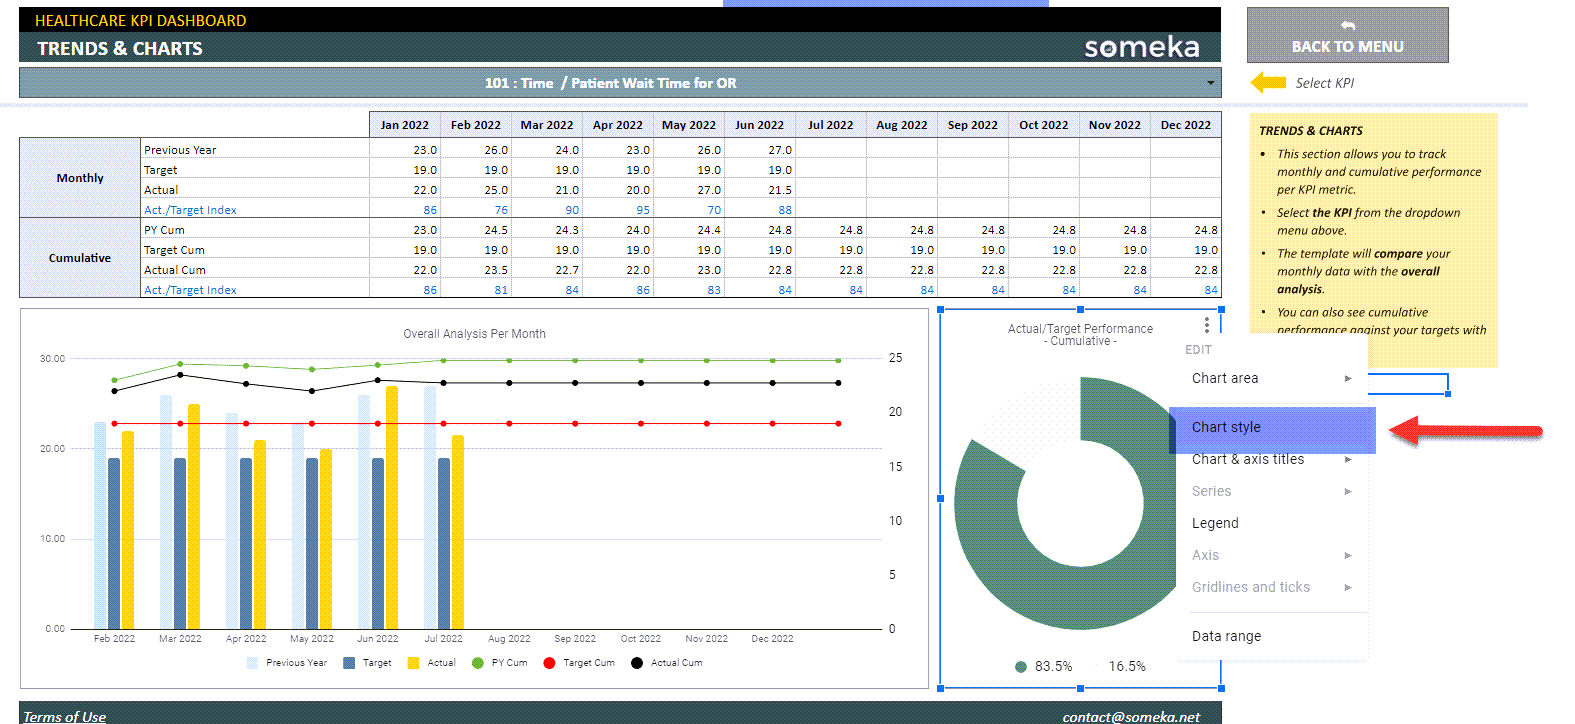Click the PY Cum row label

point(164,230)
